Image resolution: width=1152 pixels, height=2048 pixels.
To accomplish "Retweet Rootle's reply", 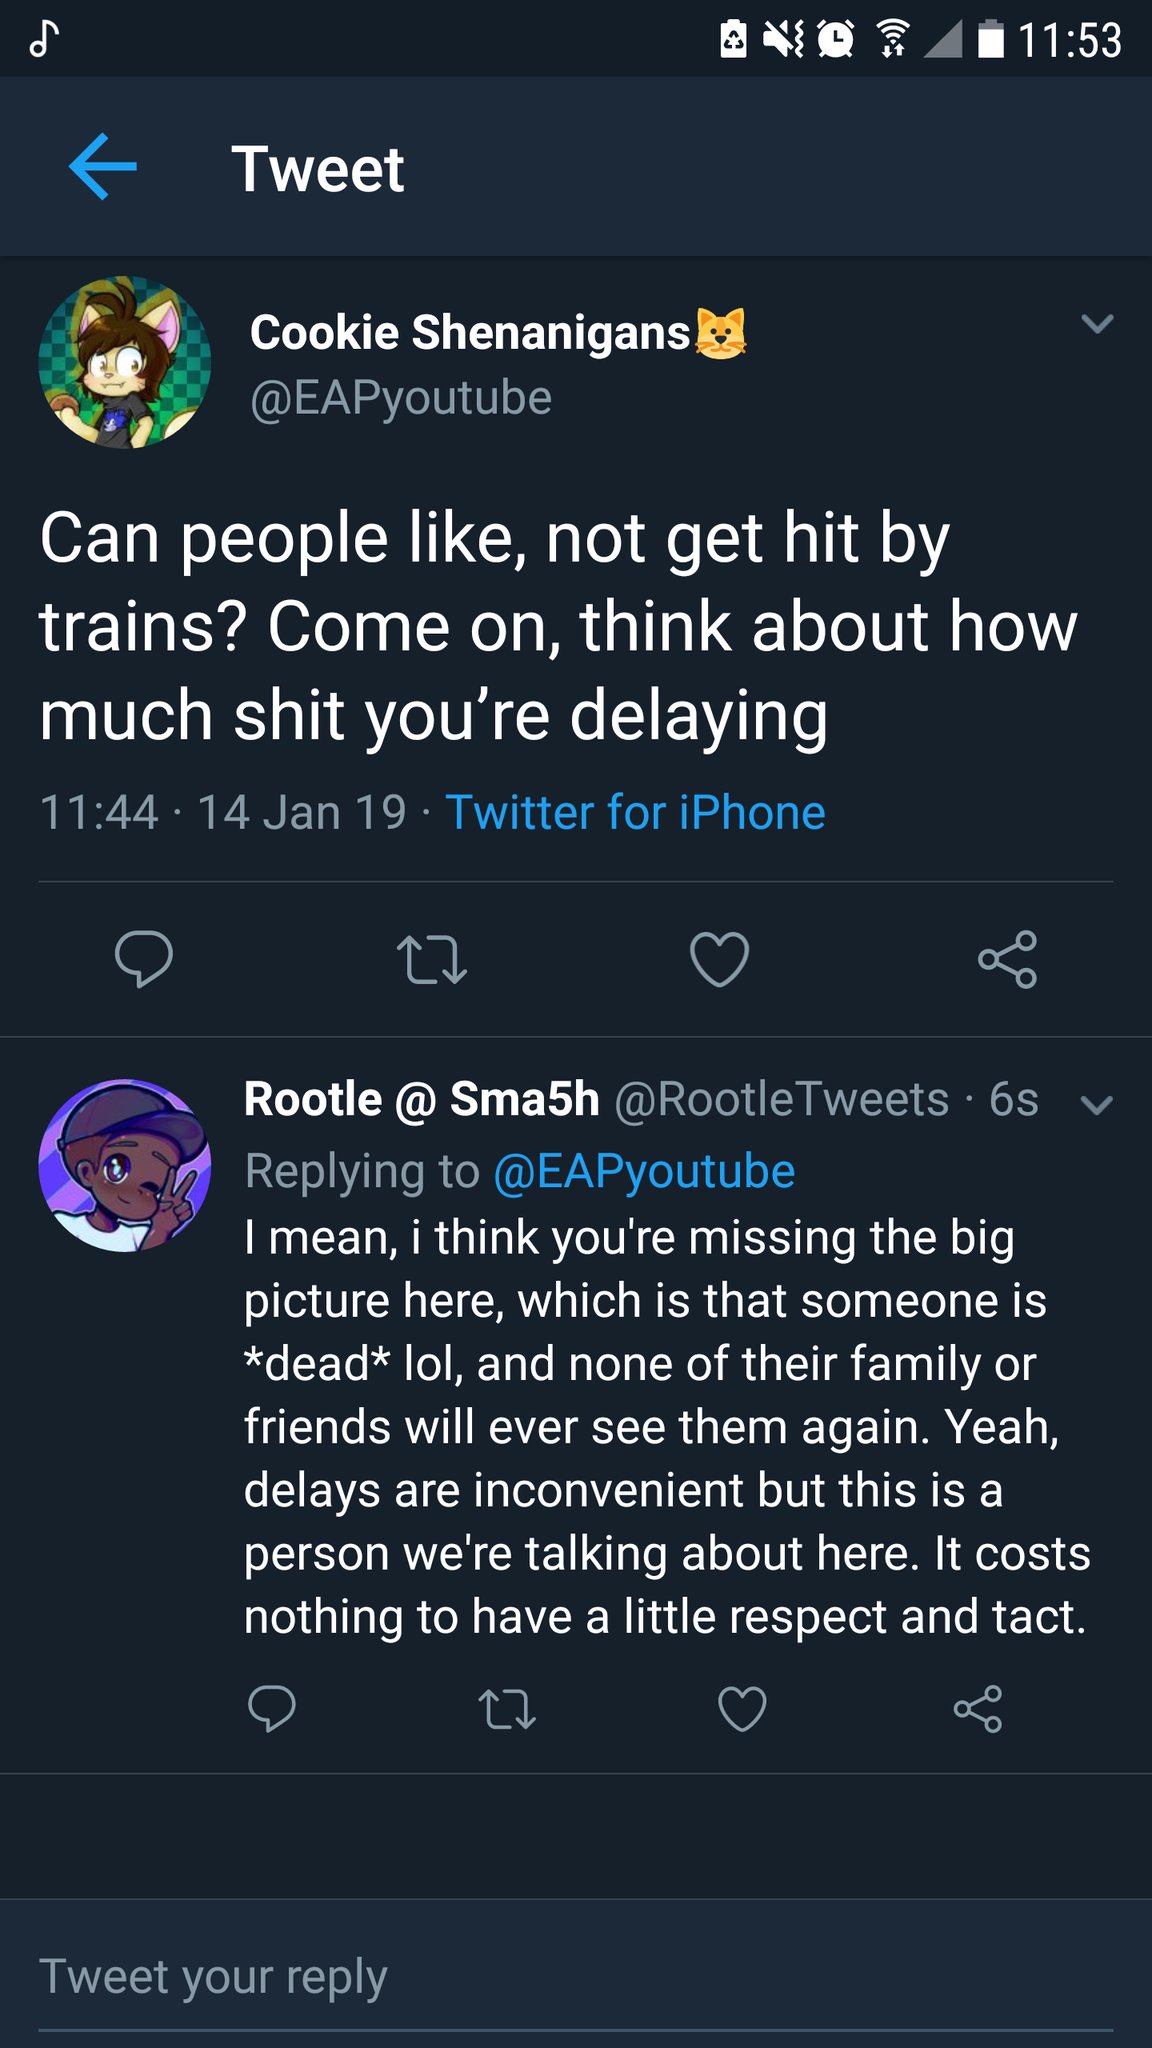I will 508,1708.
